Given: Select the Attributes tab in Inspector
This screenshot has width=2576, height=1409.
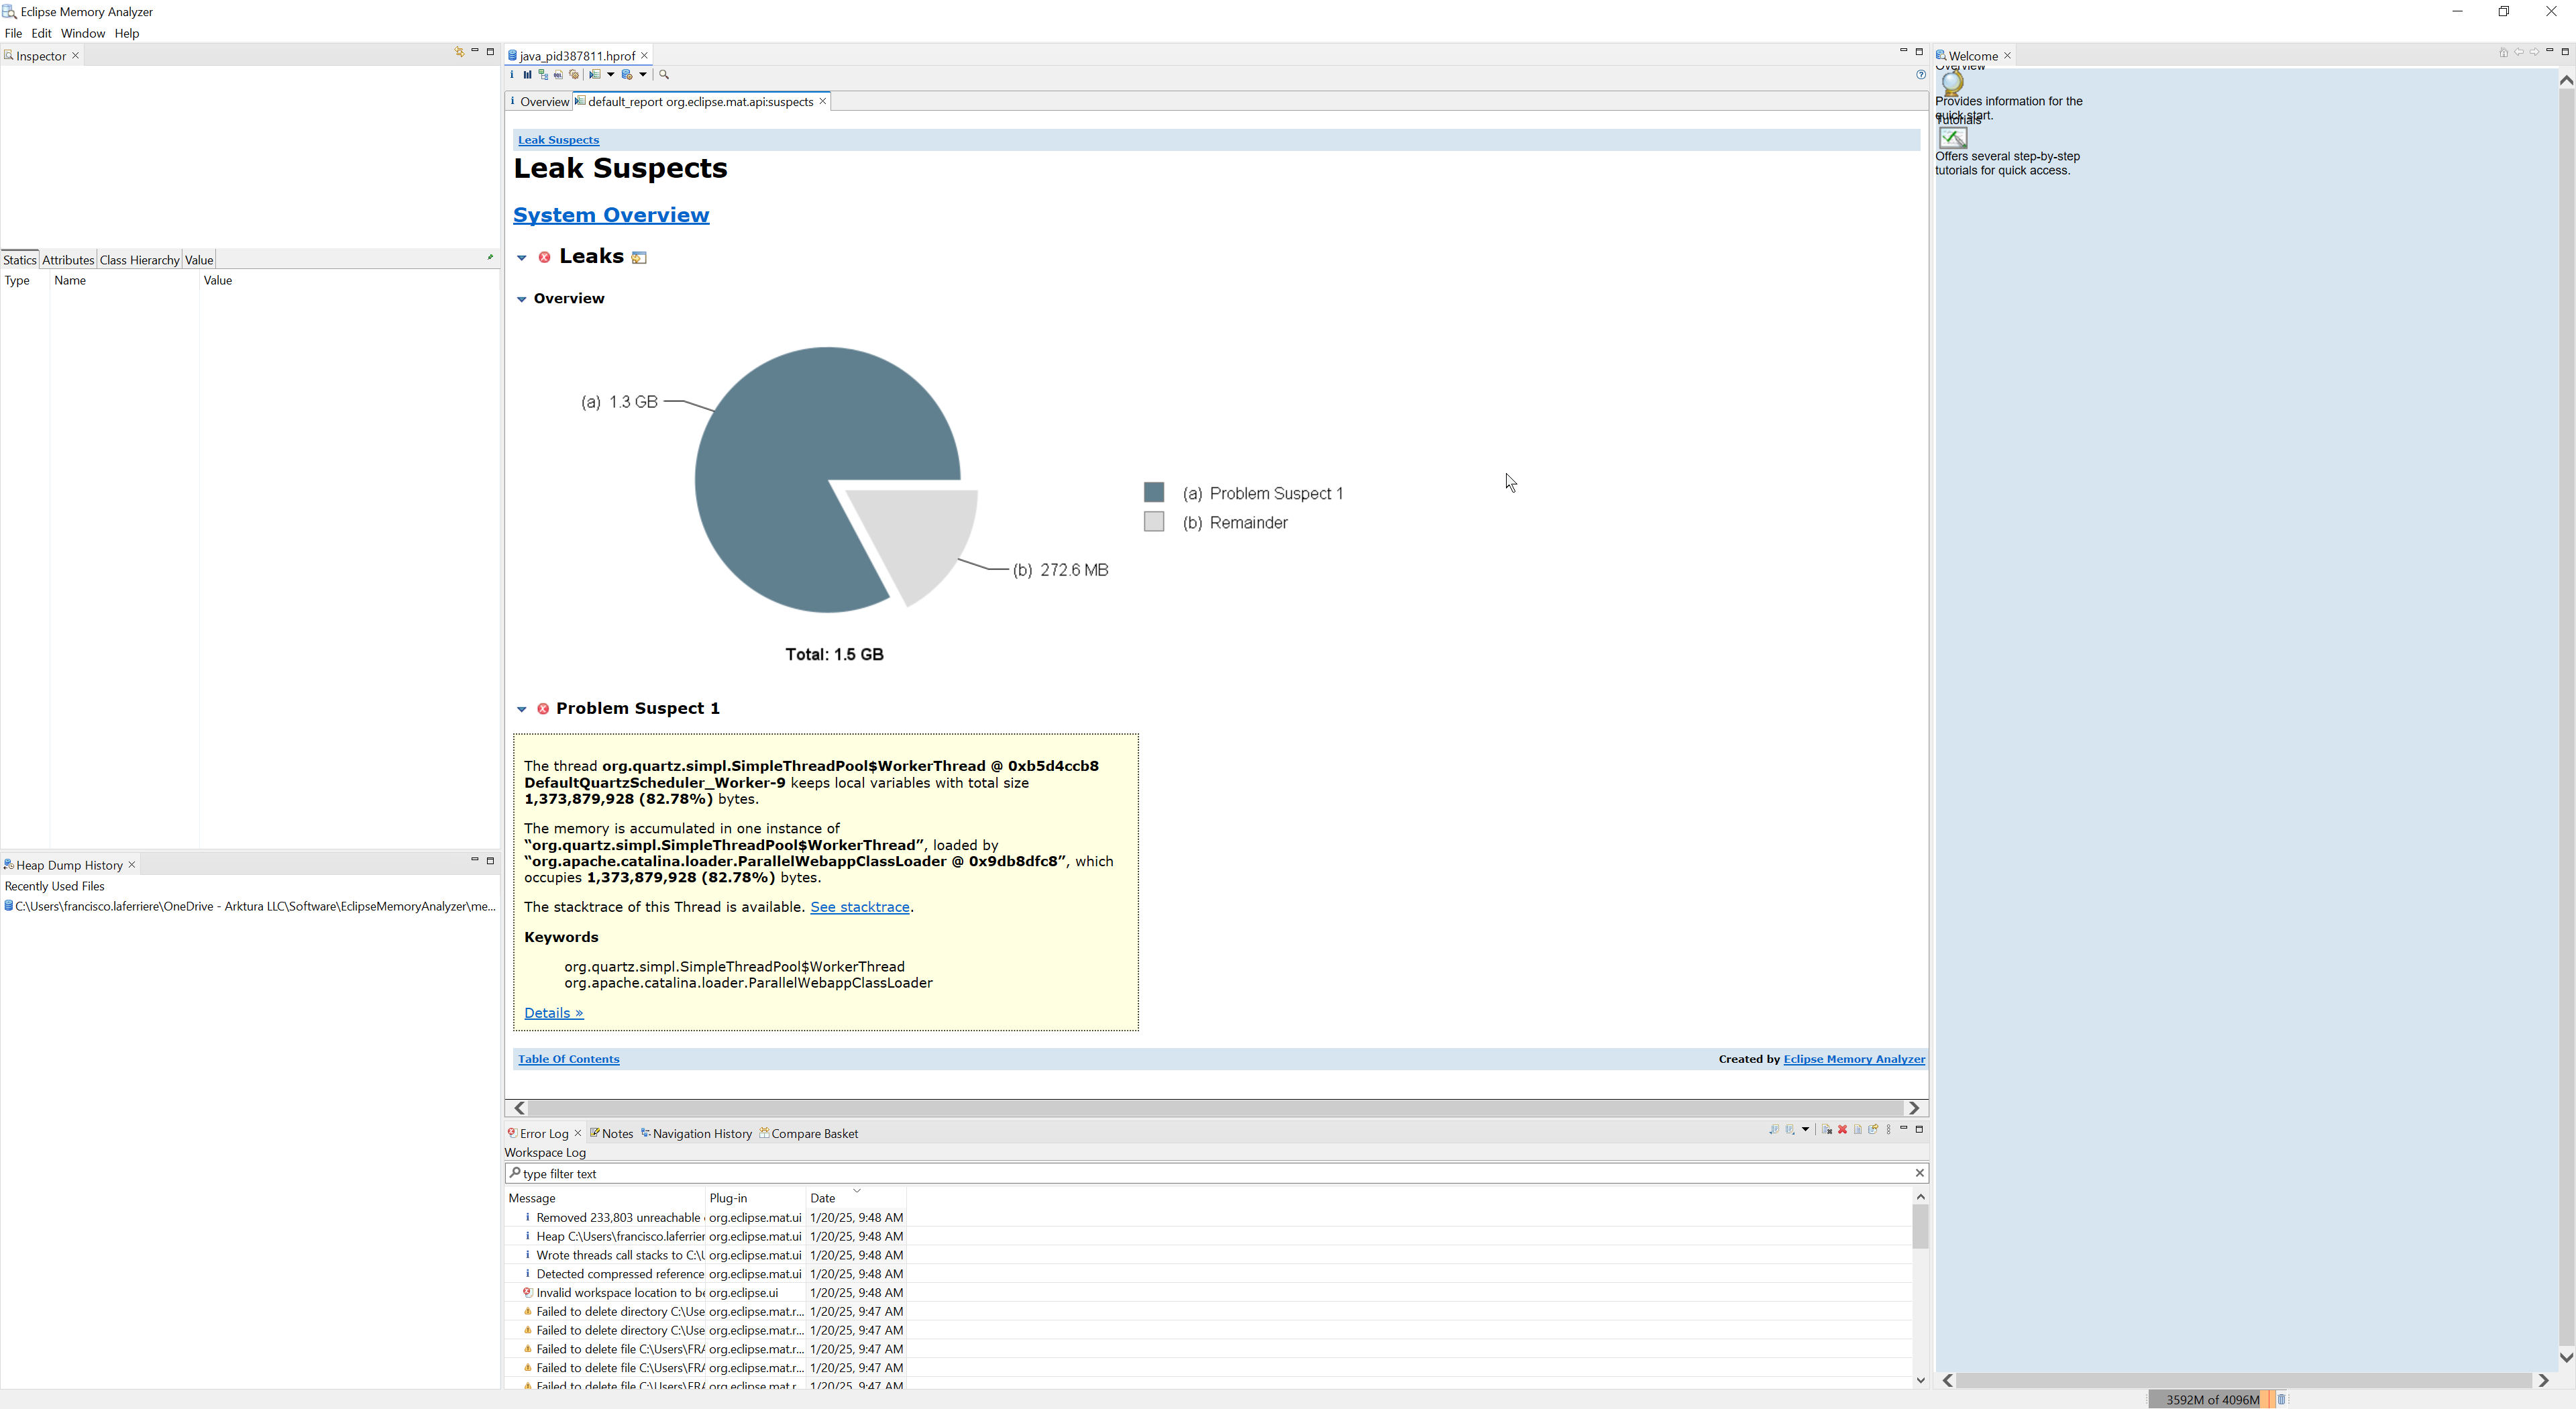Looking at the screenshot, I should point(68,260).
